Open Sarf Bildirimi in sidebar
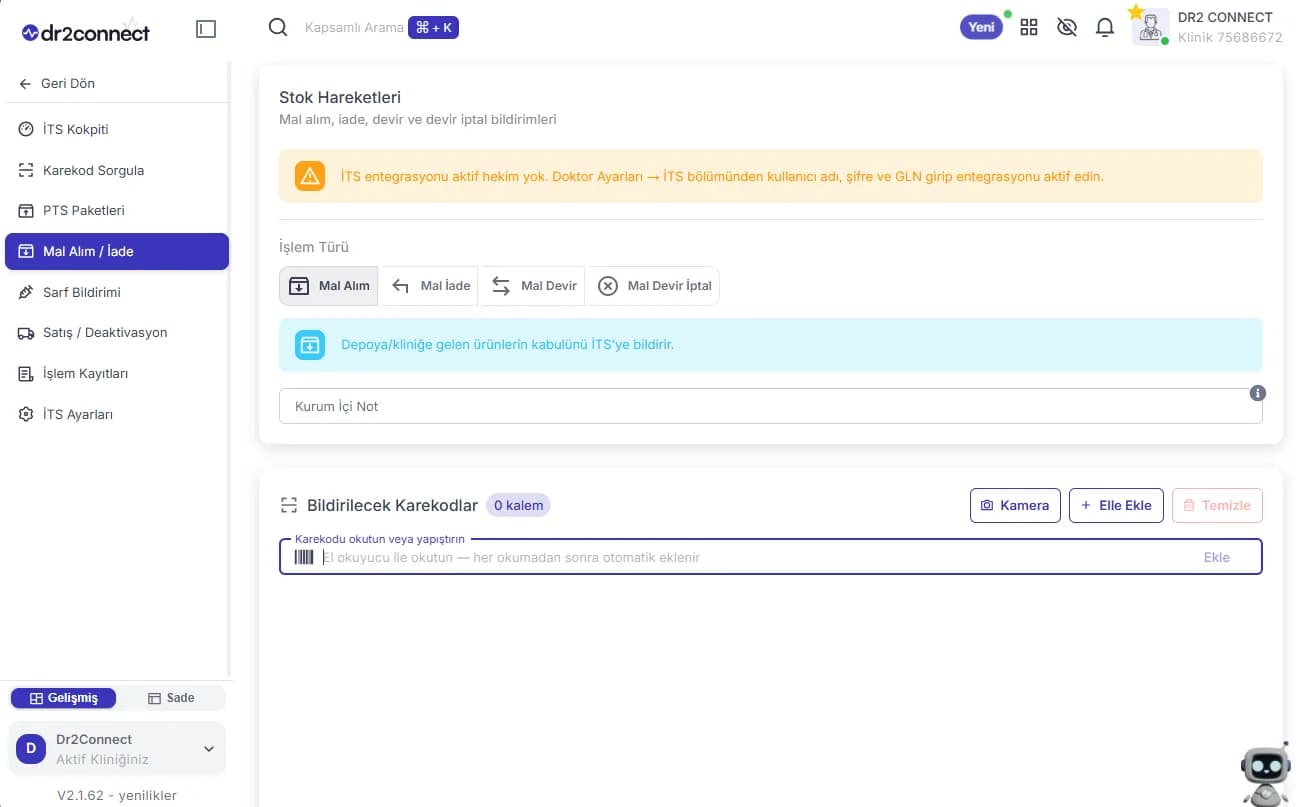Image resolution: width=1304 pixels, height=807 pixels. (116, 292)
